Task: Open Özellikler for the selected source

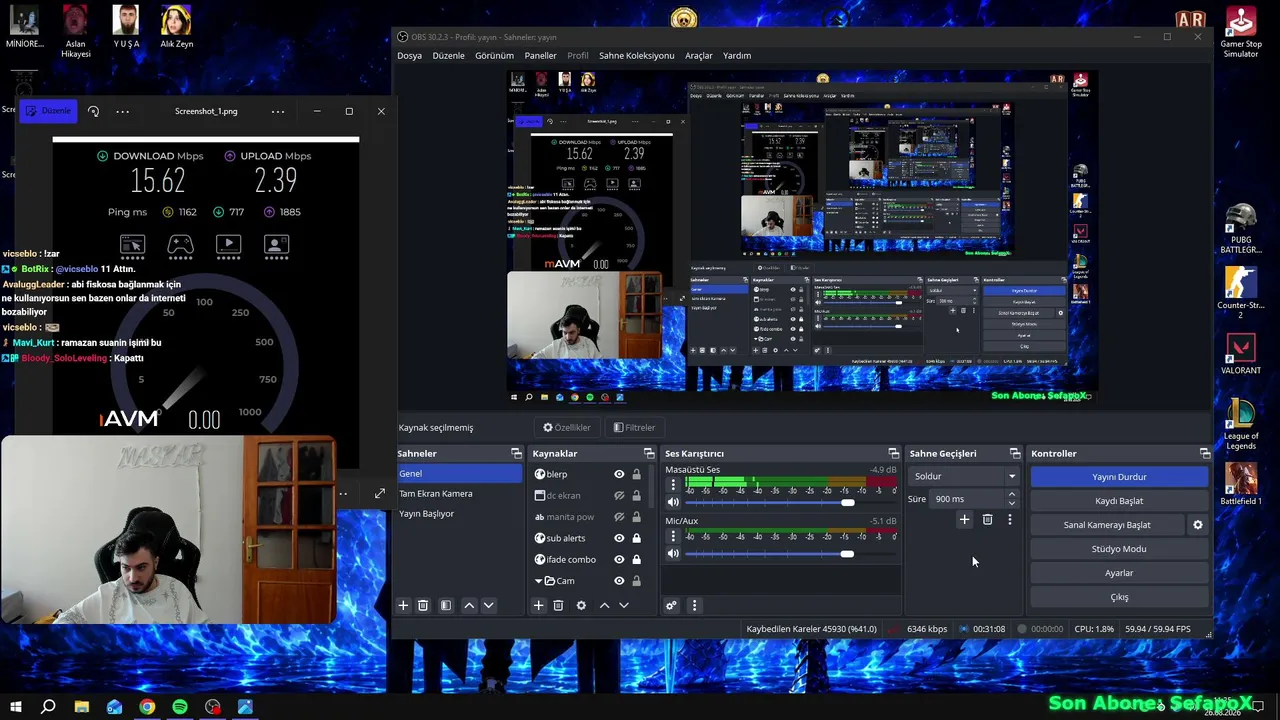Action: (567, 428)
